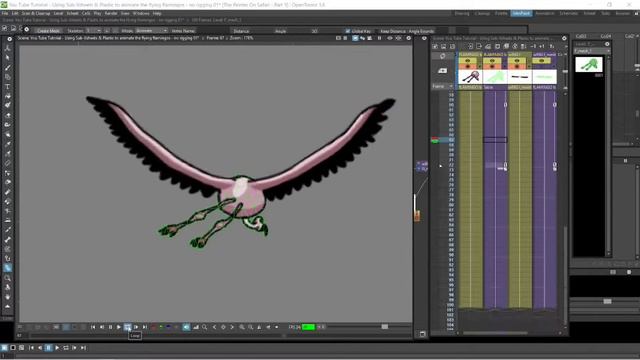Switch to the Palette room tab
This screenshot has height=360, width=640.
pos(501,13)
